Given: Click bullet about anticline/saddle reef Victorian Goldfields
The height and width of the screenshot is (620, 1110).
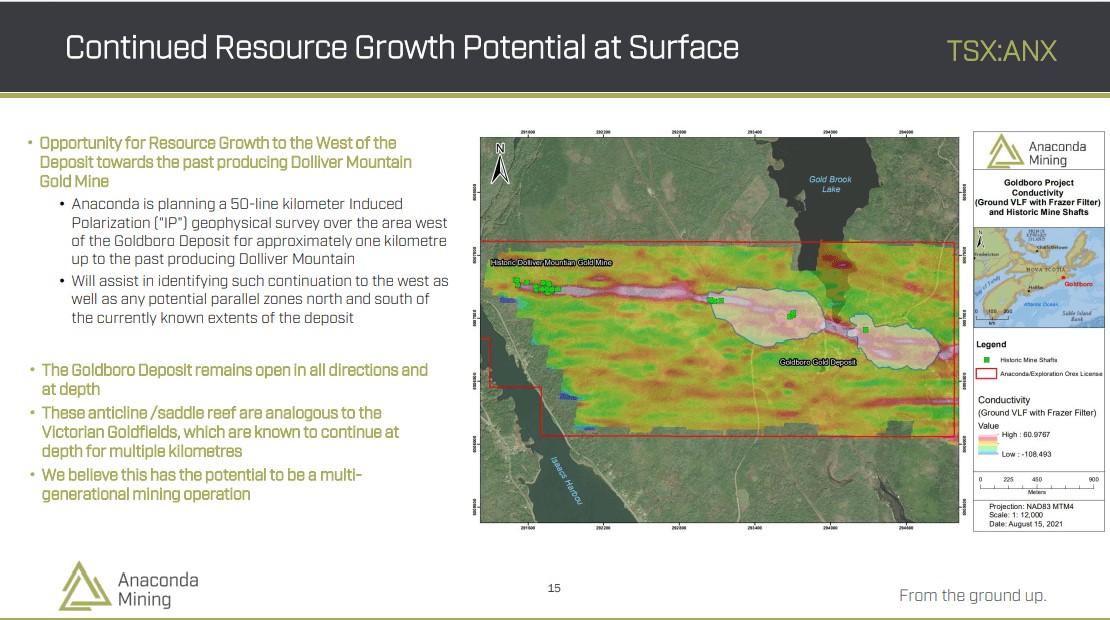Looking at the screenshot, I should click(x=220, y=432).
